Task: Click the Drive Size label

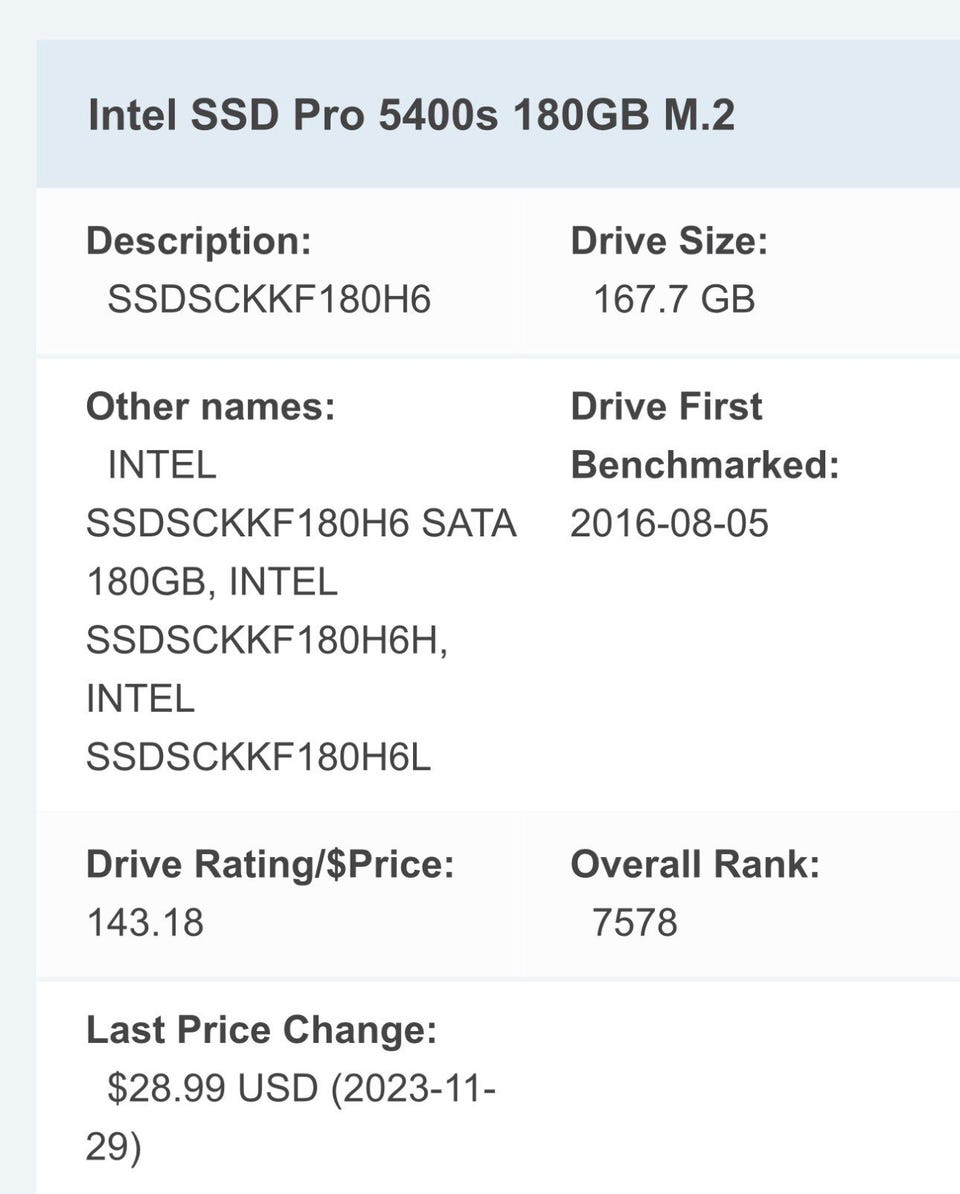Action: click(669, 241)
